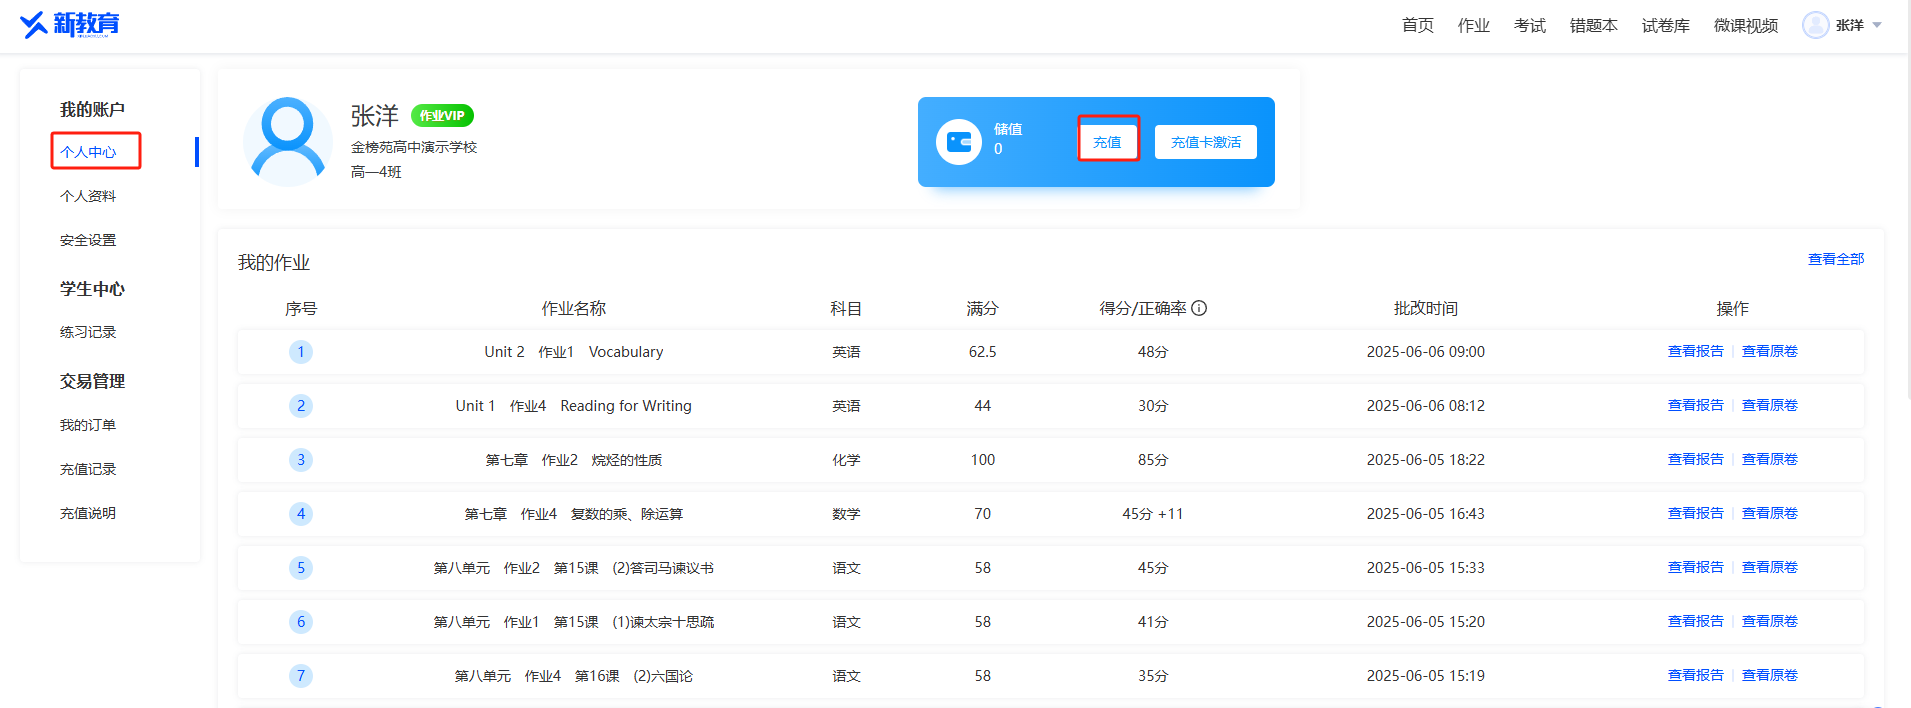Click the large profile avatar of 张洋

click(288, 141)
